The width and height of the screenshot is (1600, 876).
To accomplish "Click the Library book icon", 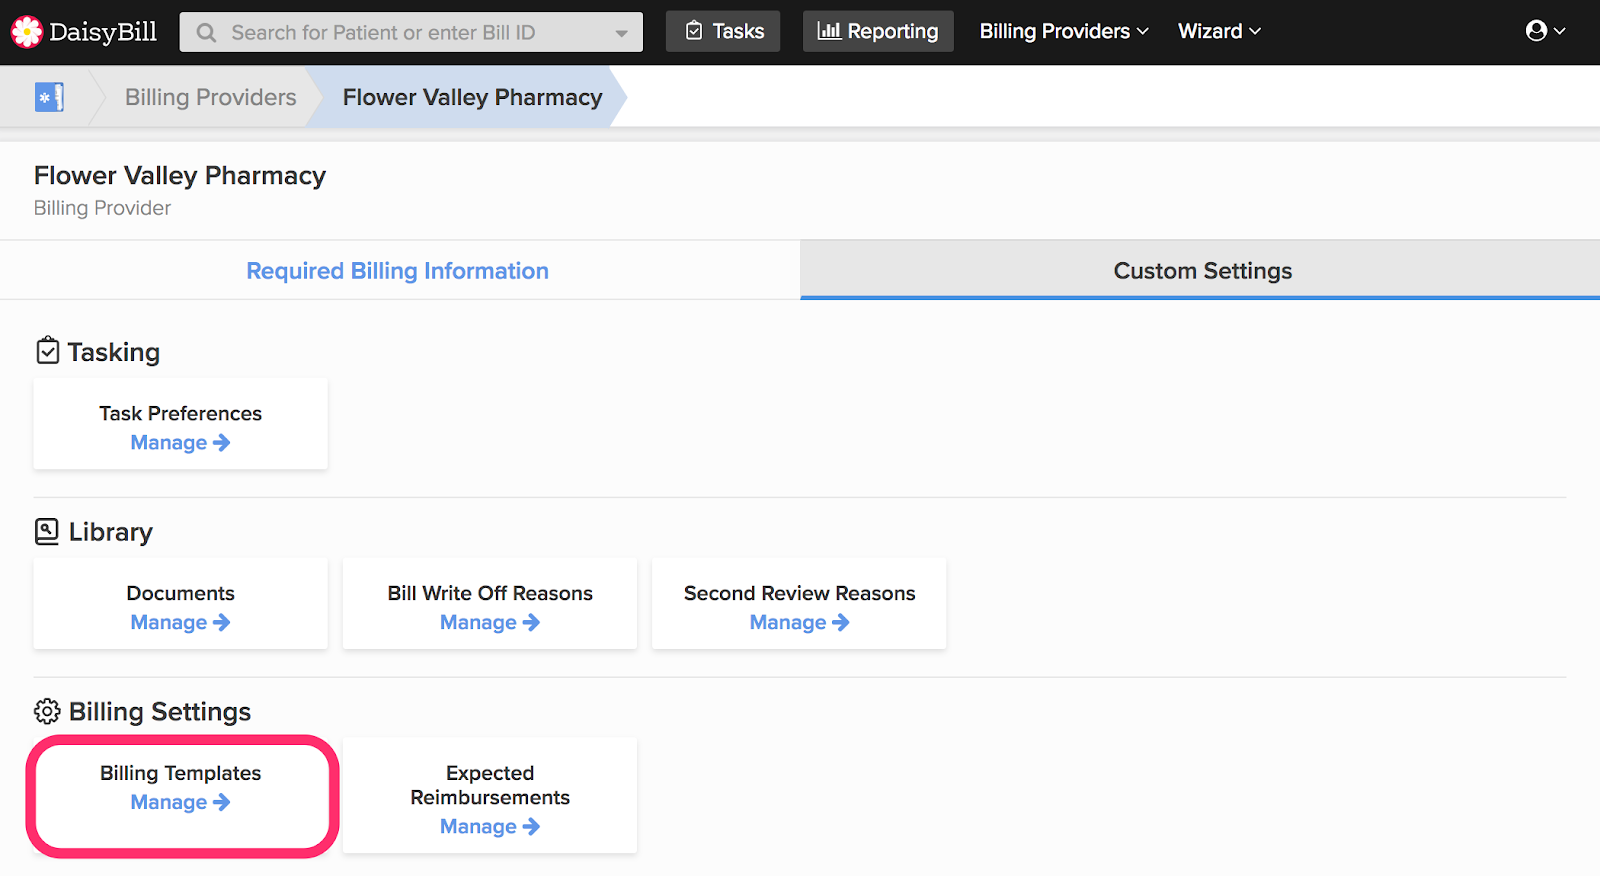I will coord(47,531).
